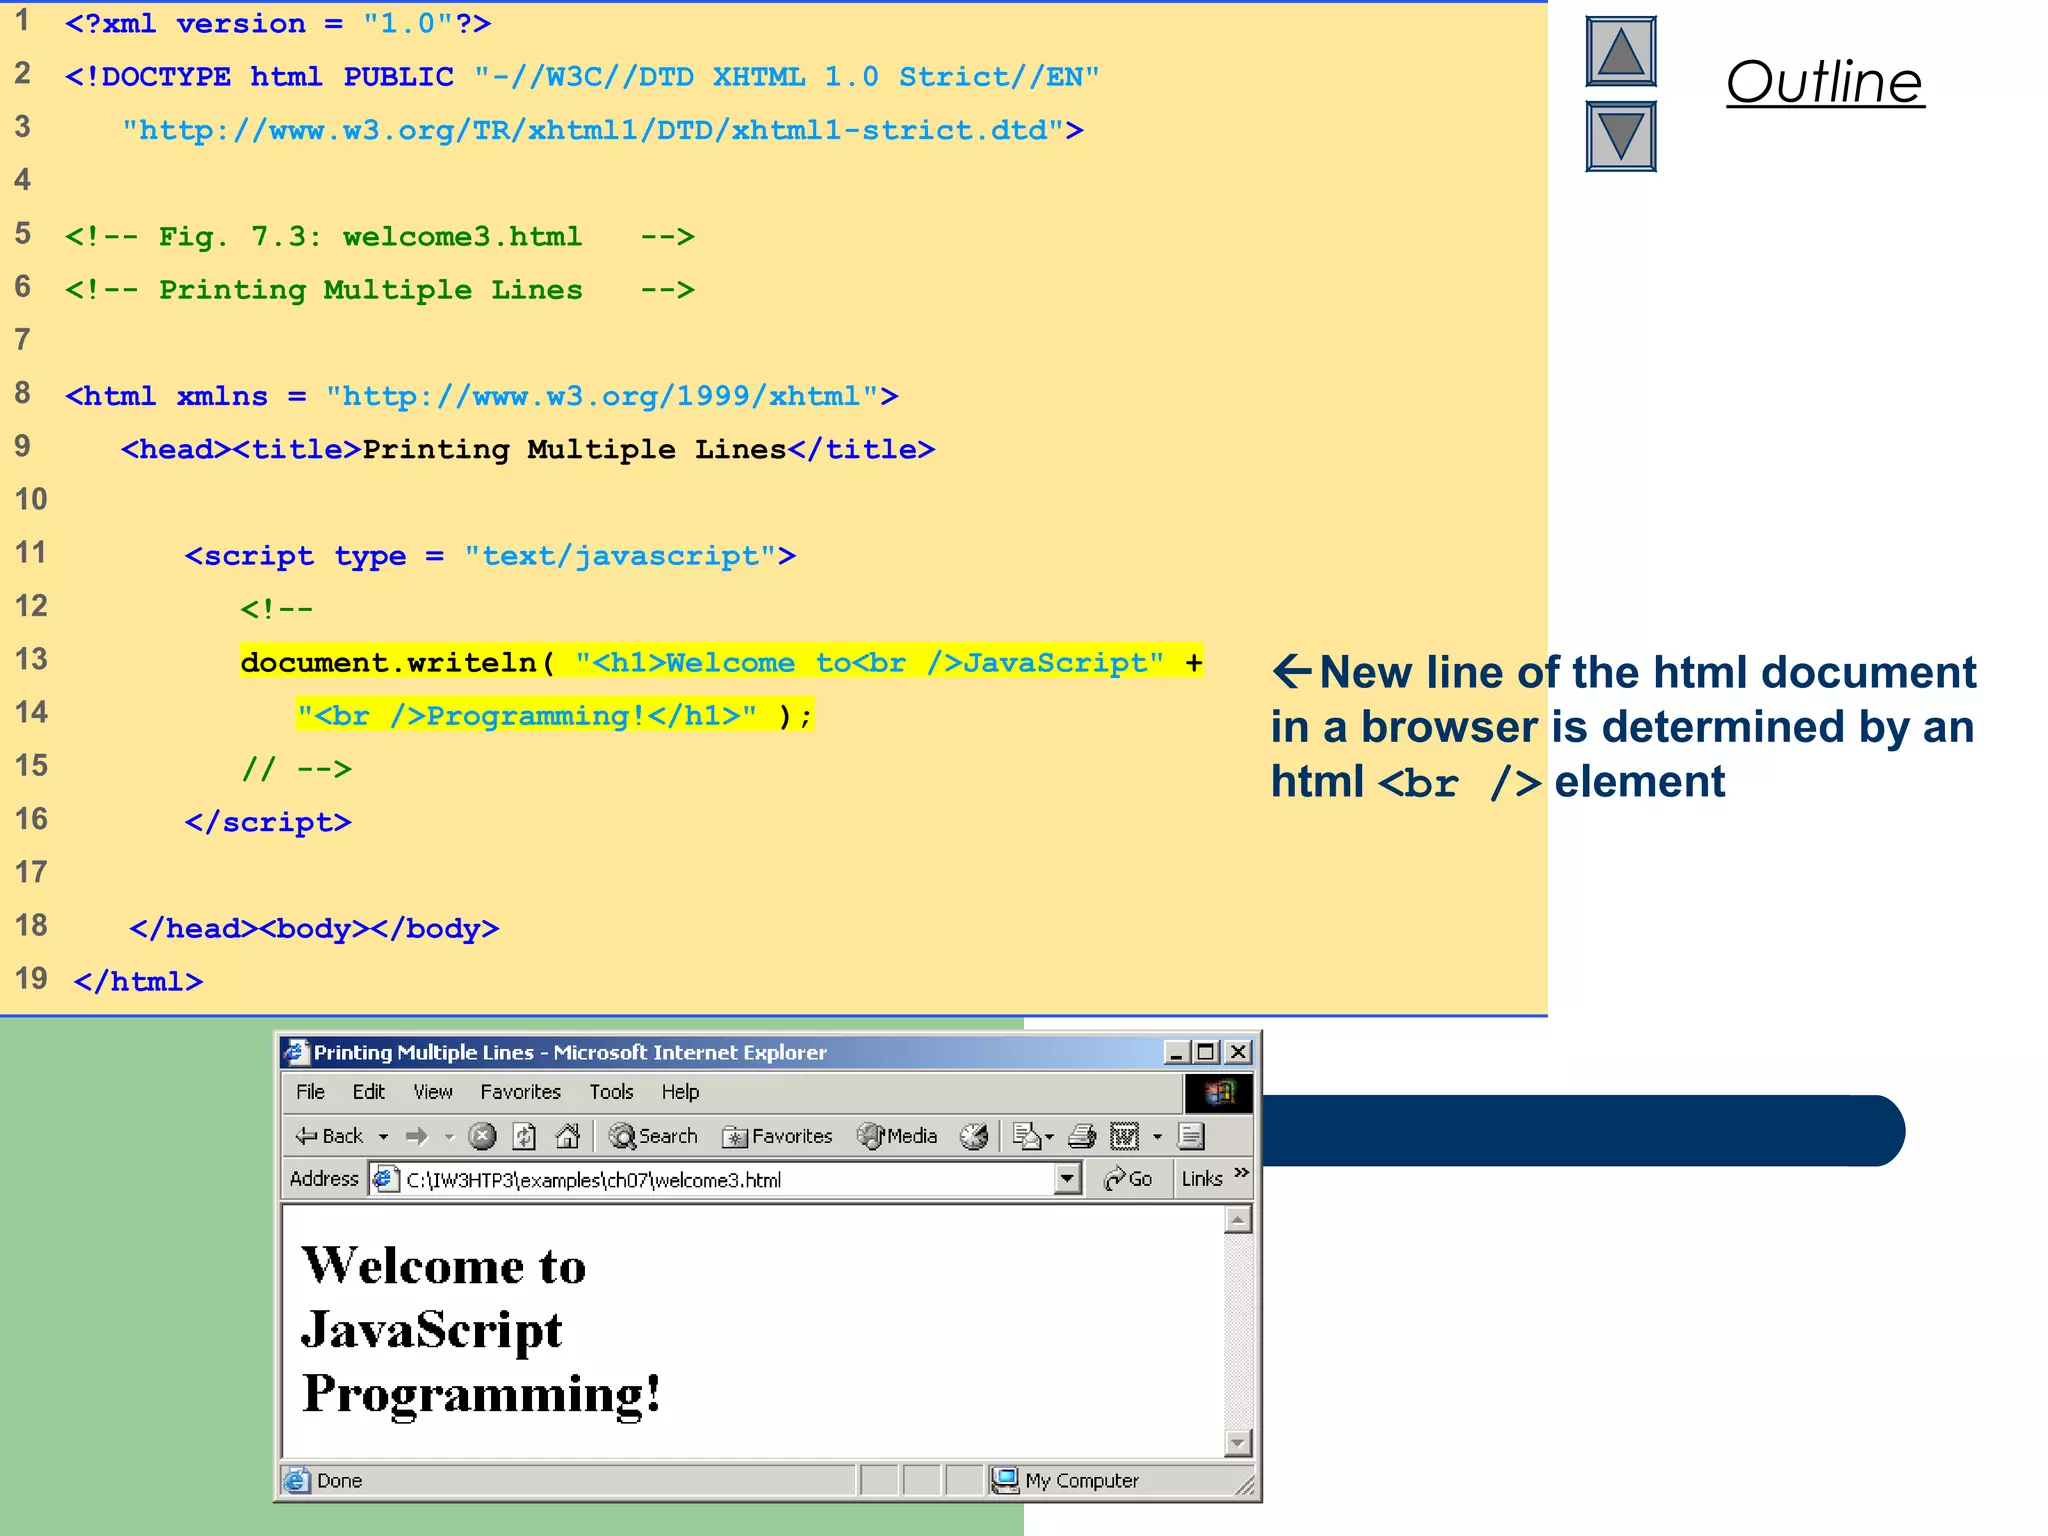The height and width of the screenshot is (1536, 2048).
Task: Close the Internet Explorer window
Action: [1238, 1052]
